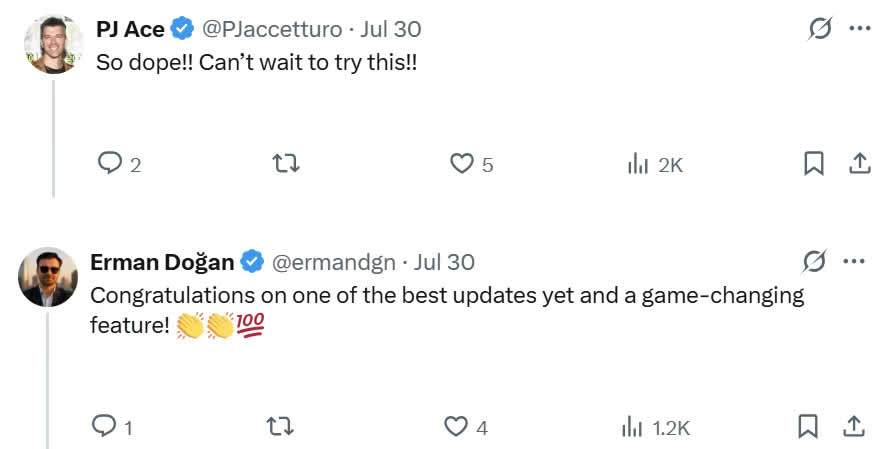Repost PJ Ace's tweet
The width and height of the screenshot is (890, 449).
point(286,163)
